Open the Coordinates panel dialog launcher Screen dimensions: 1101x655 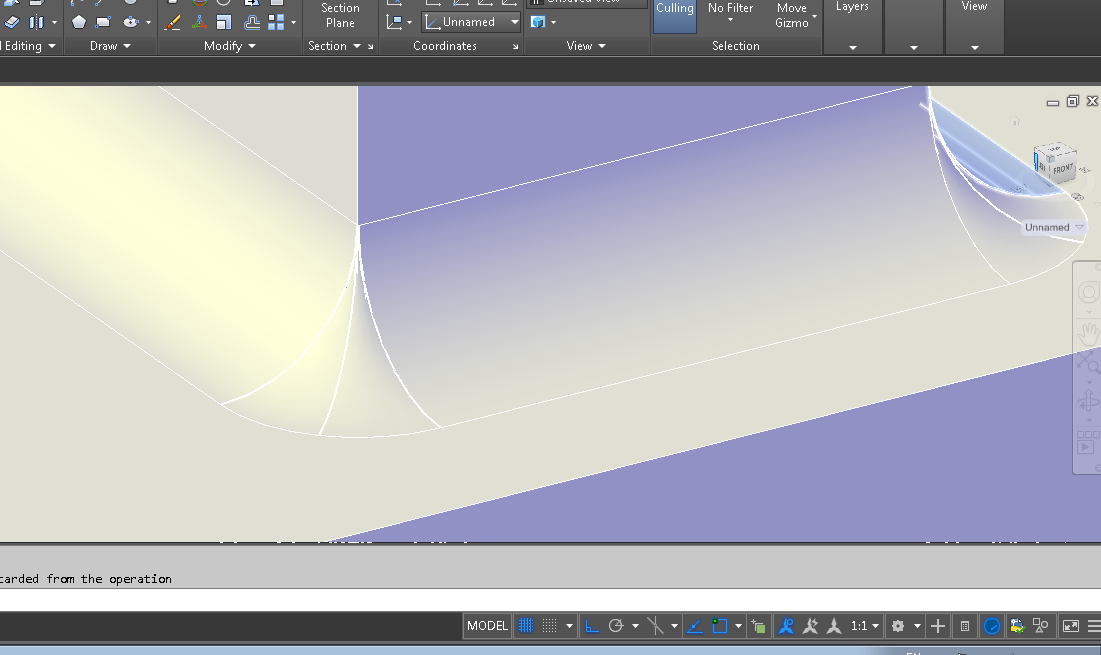tap(515, 46)
